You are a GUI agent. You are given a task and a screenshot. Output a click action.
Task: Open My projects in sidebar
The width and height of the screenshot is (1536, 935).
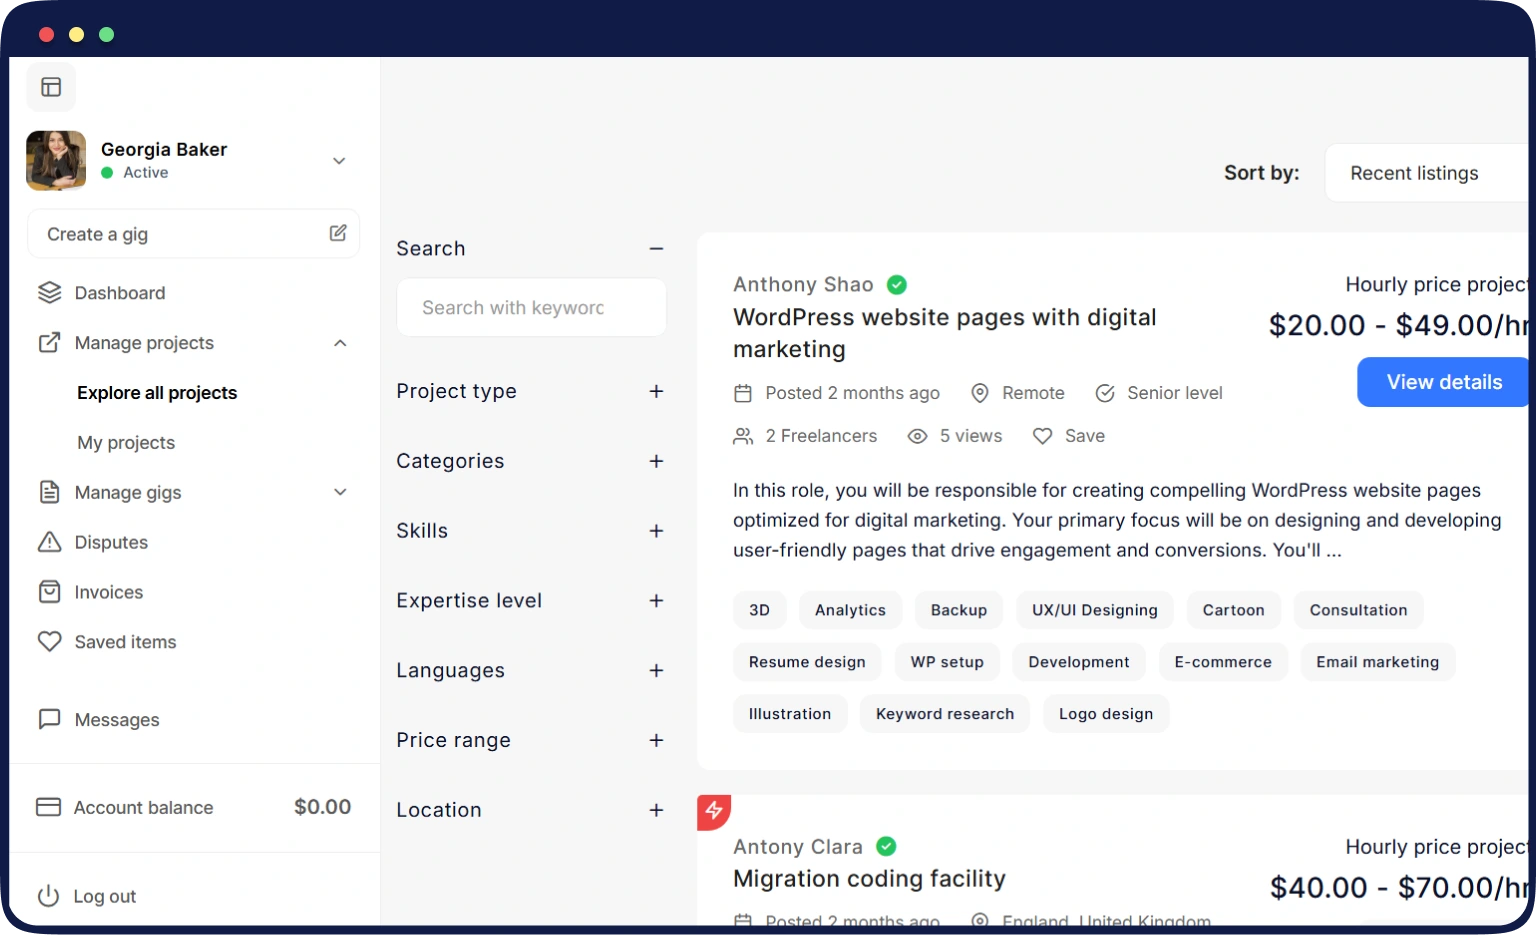pos(126,442)
